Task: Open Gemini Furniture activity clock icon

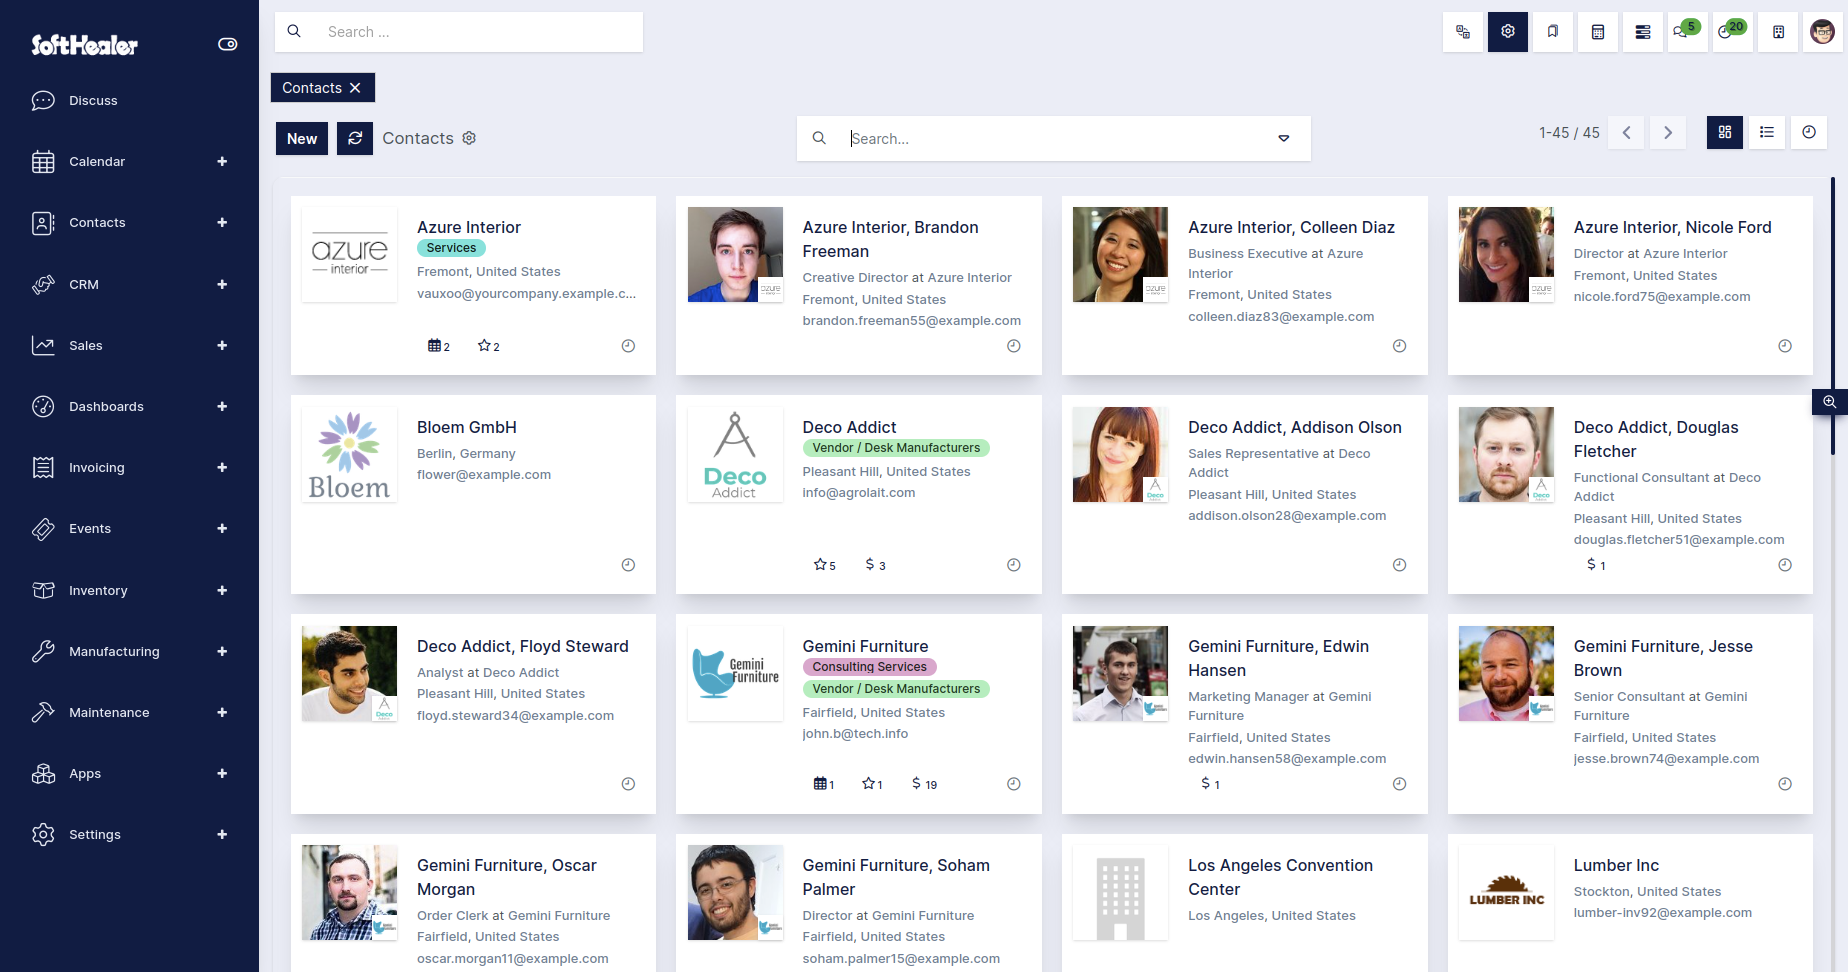Action: pyautogui.click(x=1013, y=784)
